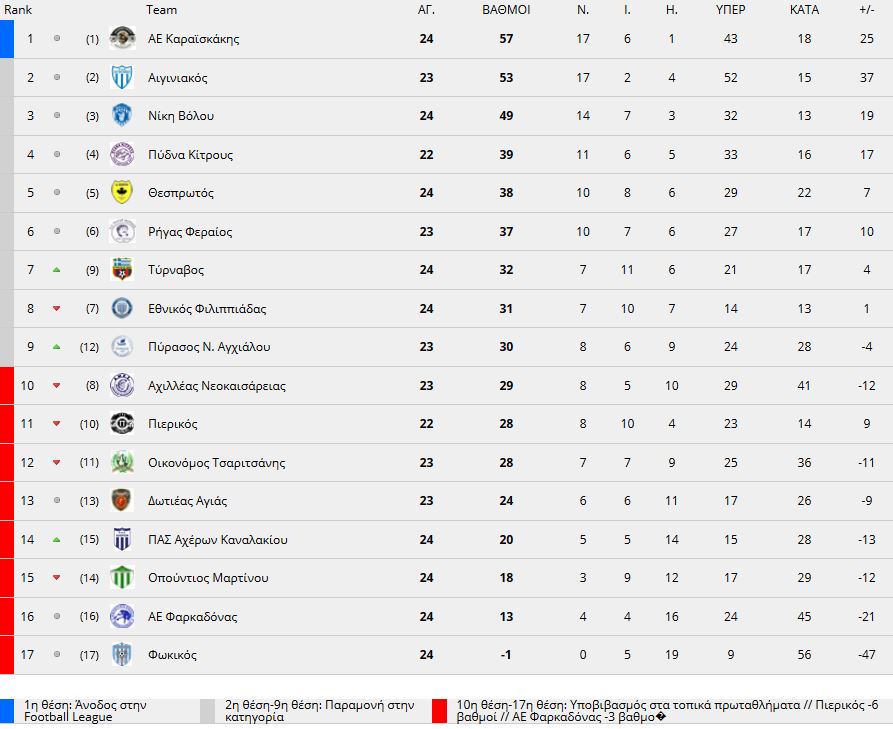The width and height of the screenshot is (893, 729).
Task: Sort by the ΒΑΘΜΟΙ column header
Action: click(506, 10)
